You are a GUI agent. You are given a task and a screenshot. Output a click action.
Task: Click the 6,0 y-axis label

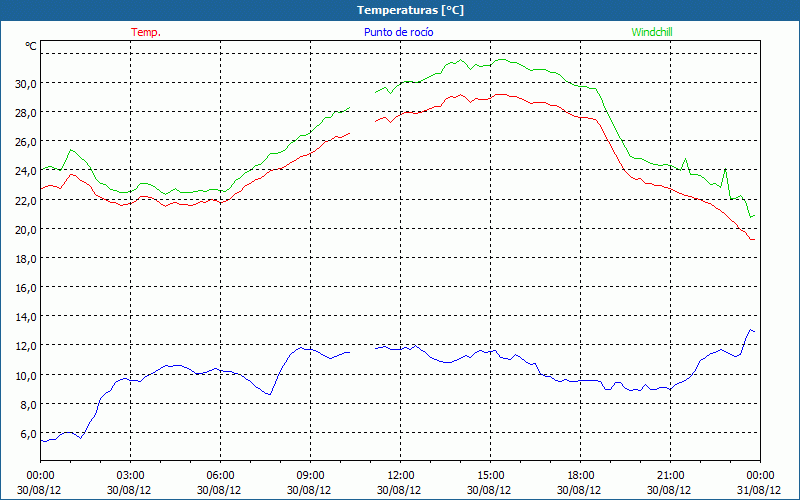pos(28,434)
